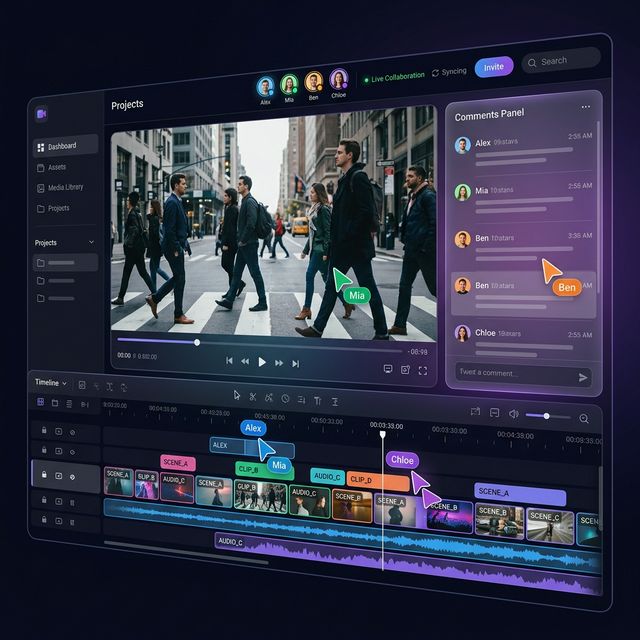The image size is (640, 640).
Task: Click the Live Collaboration indicator
Action: coord(394,78)
